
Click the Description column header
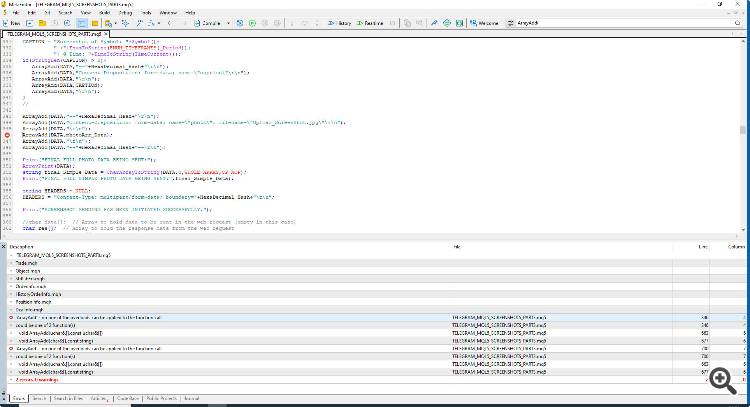(22, 247)
